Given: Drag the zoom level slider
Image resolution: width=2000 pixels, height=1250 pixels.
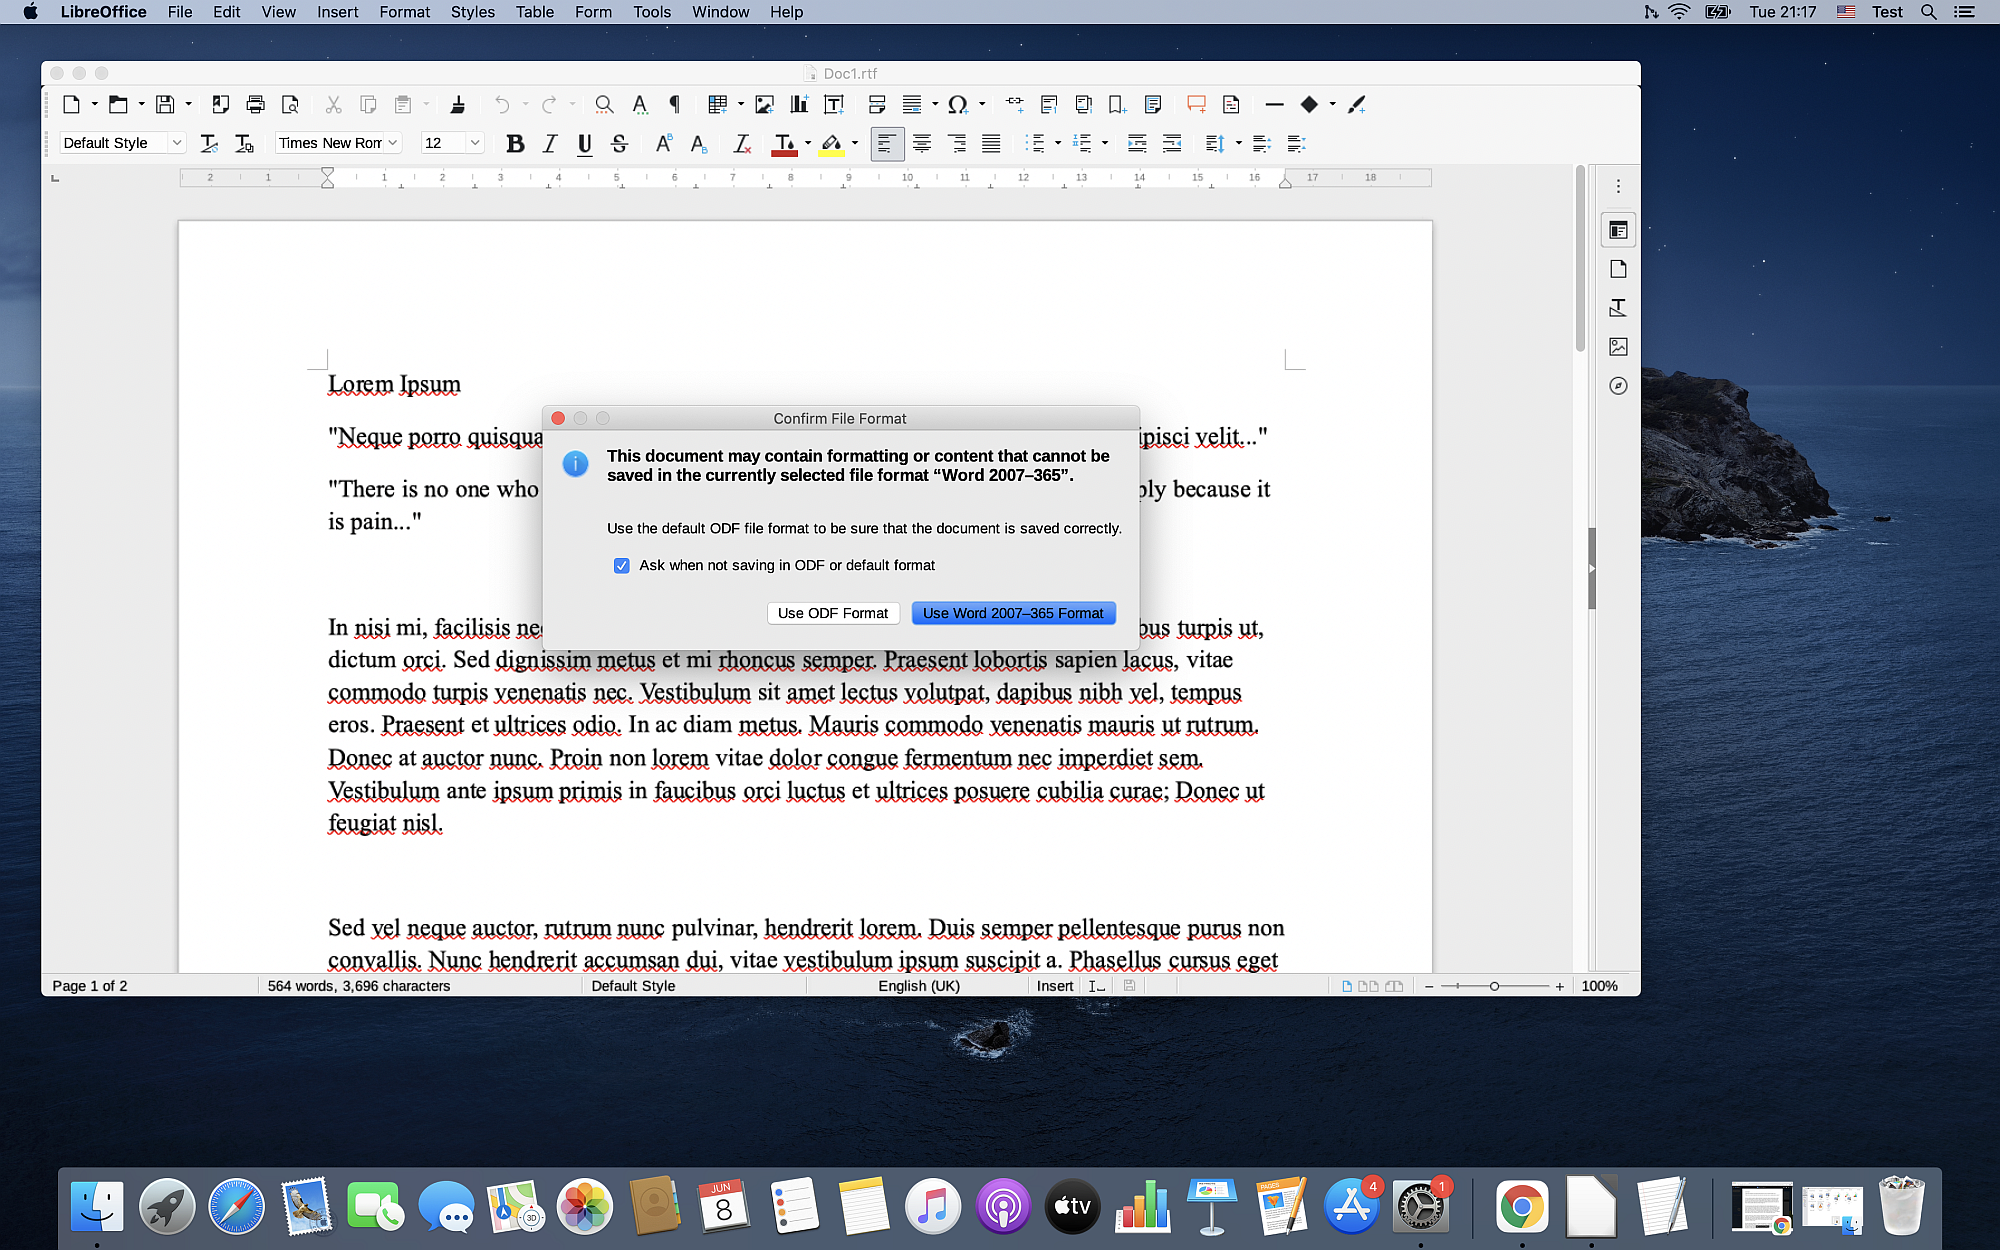Looking at the screenshot, I should (x=1497, y=986).
